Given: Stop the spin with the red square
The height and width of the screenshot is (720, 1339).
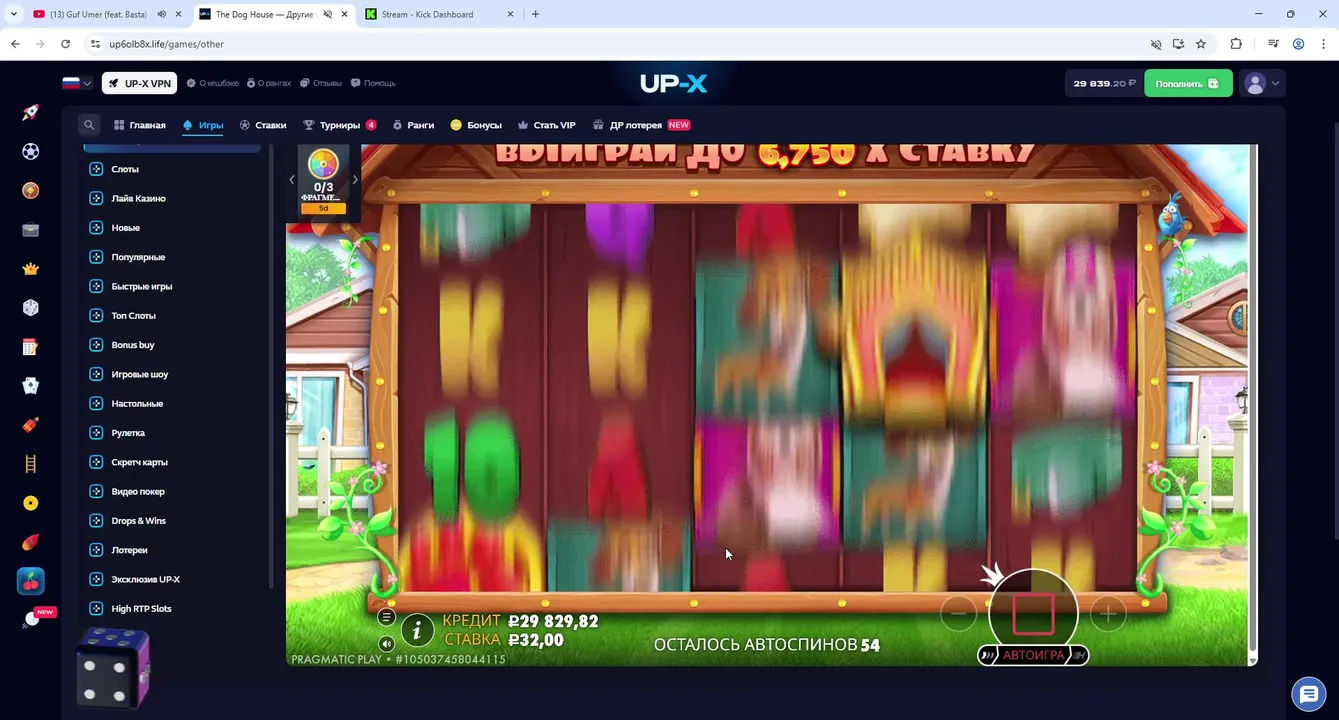Looking at the screenshot, I should [x=1033, y=613].
